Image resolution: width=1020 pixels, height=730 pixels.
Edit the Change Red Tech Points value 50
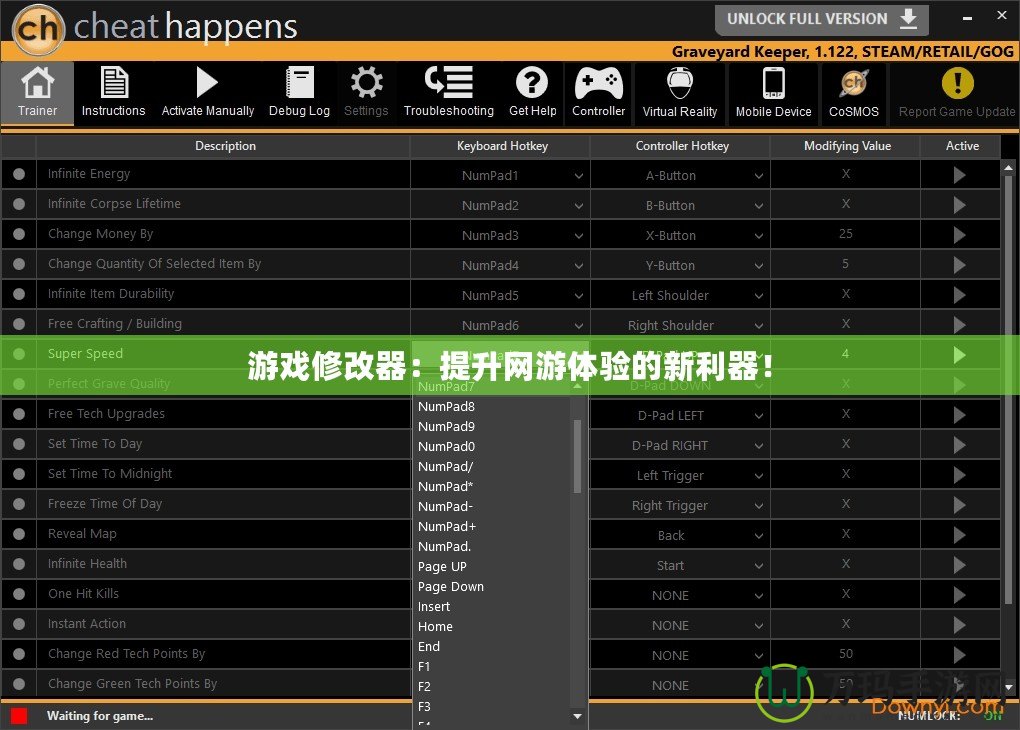click(x=845, y=653)
